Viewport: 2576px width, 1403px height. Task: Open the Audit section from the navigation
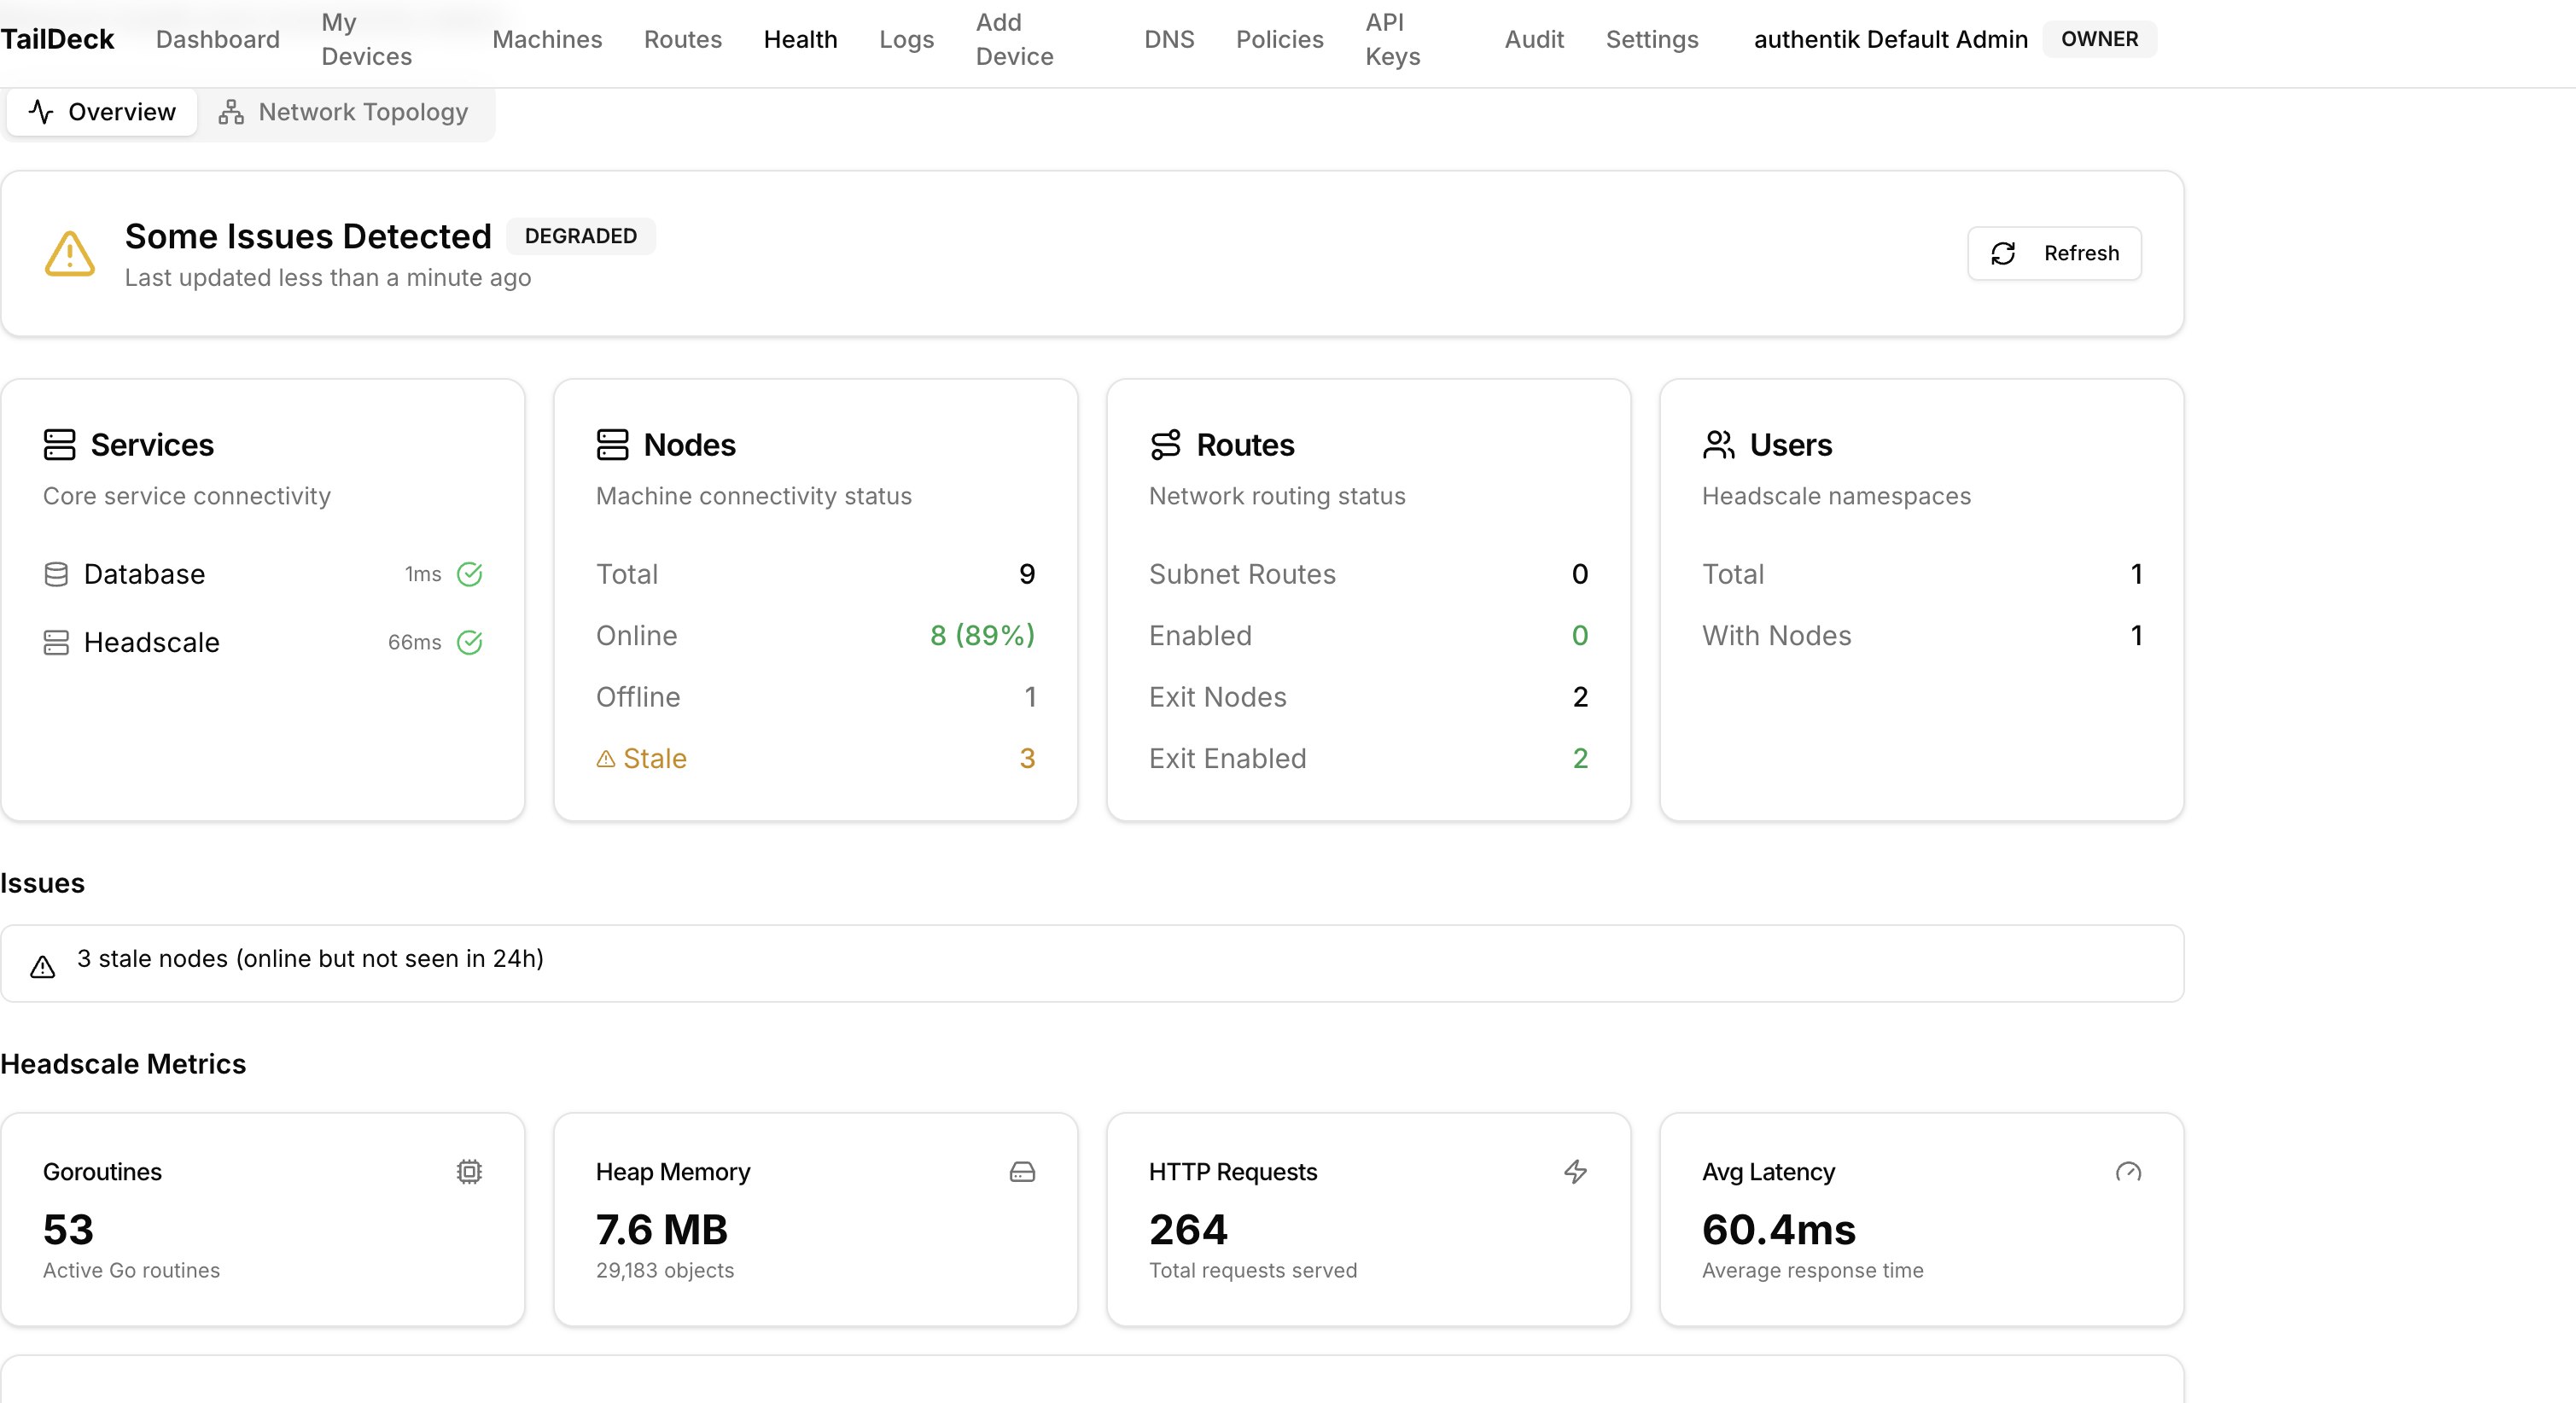1534,39
